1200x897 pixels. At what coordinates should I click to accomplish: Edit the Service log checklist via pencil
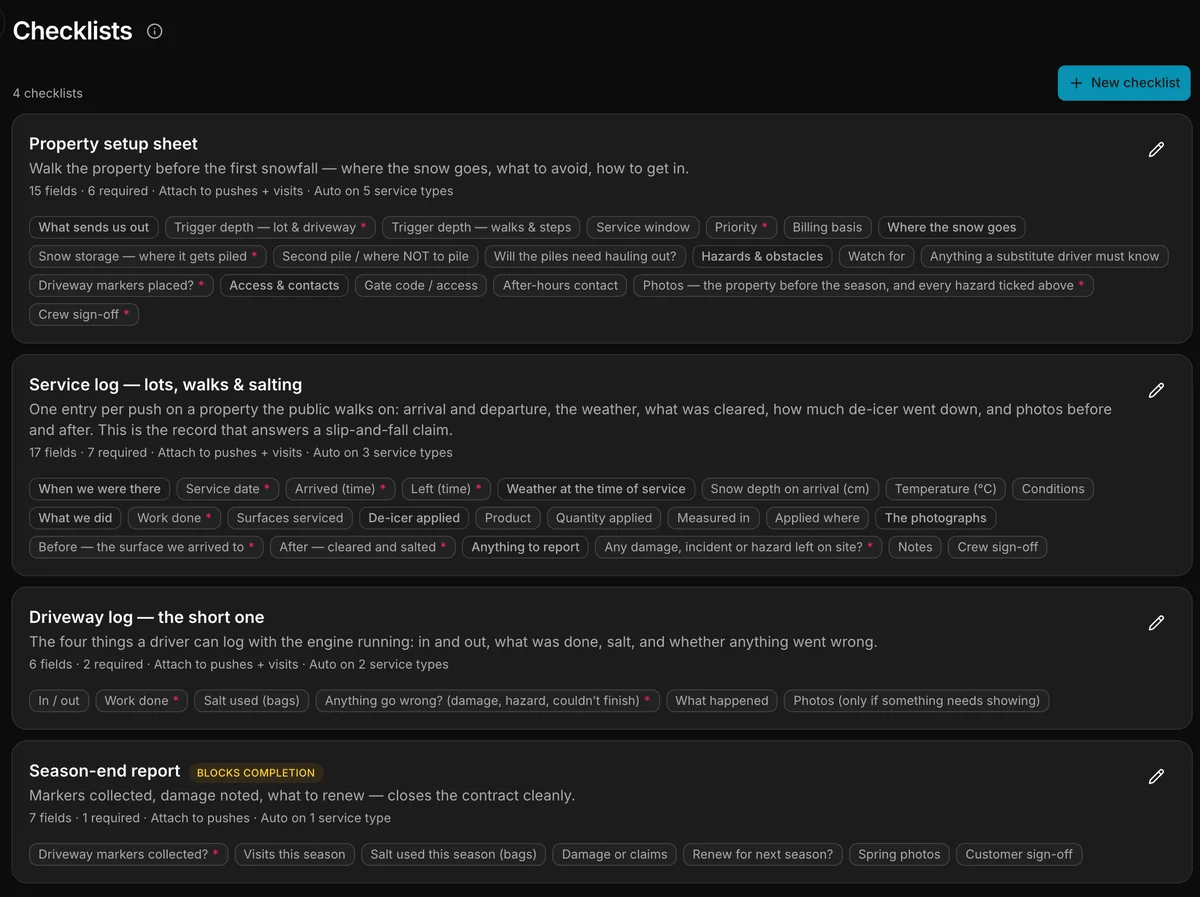click(x=1156, y=391)
